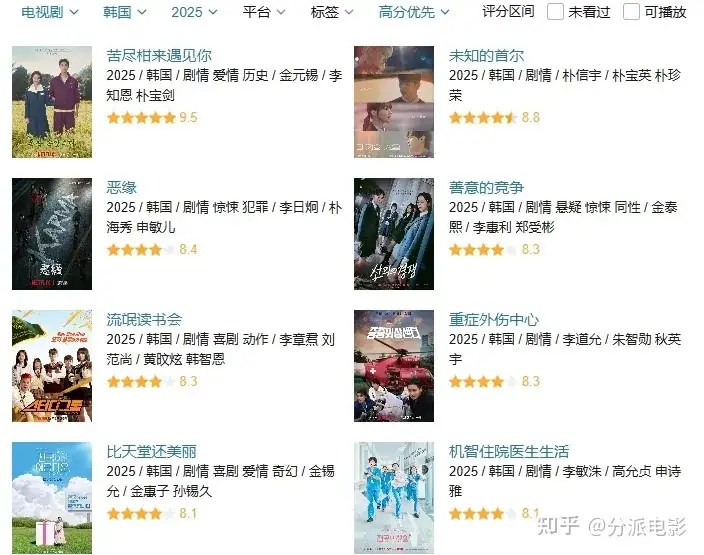
Task: Open the 未知的首尔 poster thumbnail
Action: pos(394,102)
